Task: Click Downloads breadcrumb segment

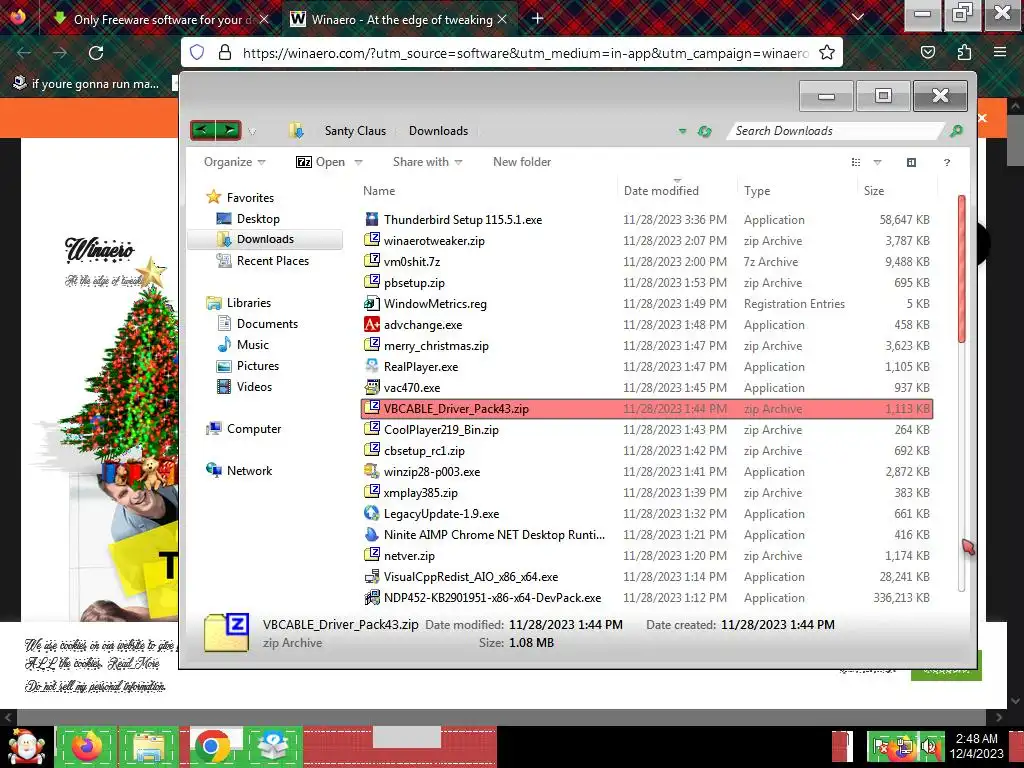Action: 438,131
